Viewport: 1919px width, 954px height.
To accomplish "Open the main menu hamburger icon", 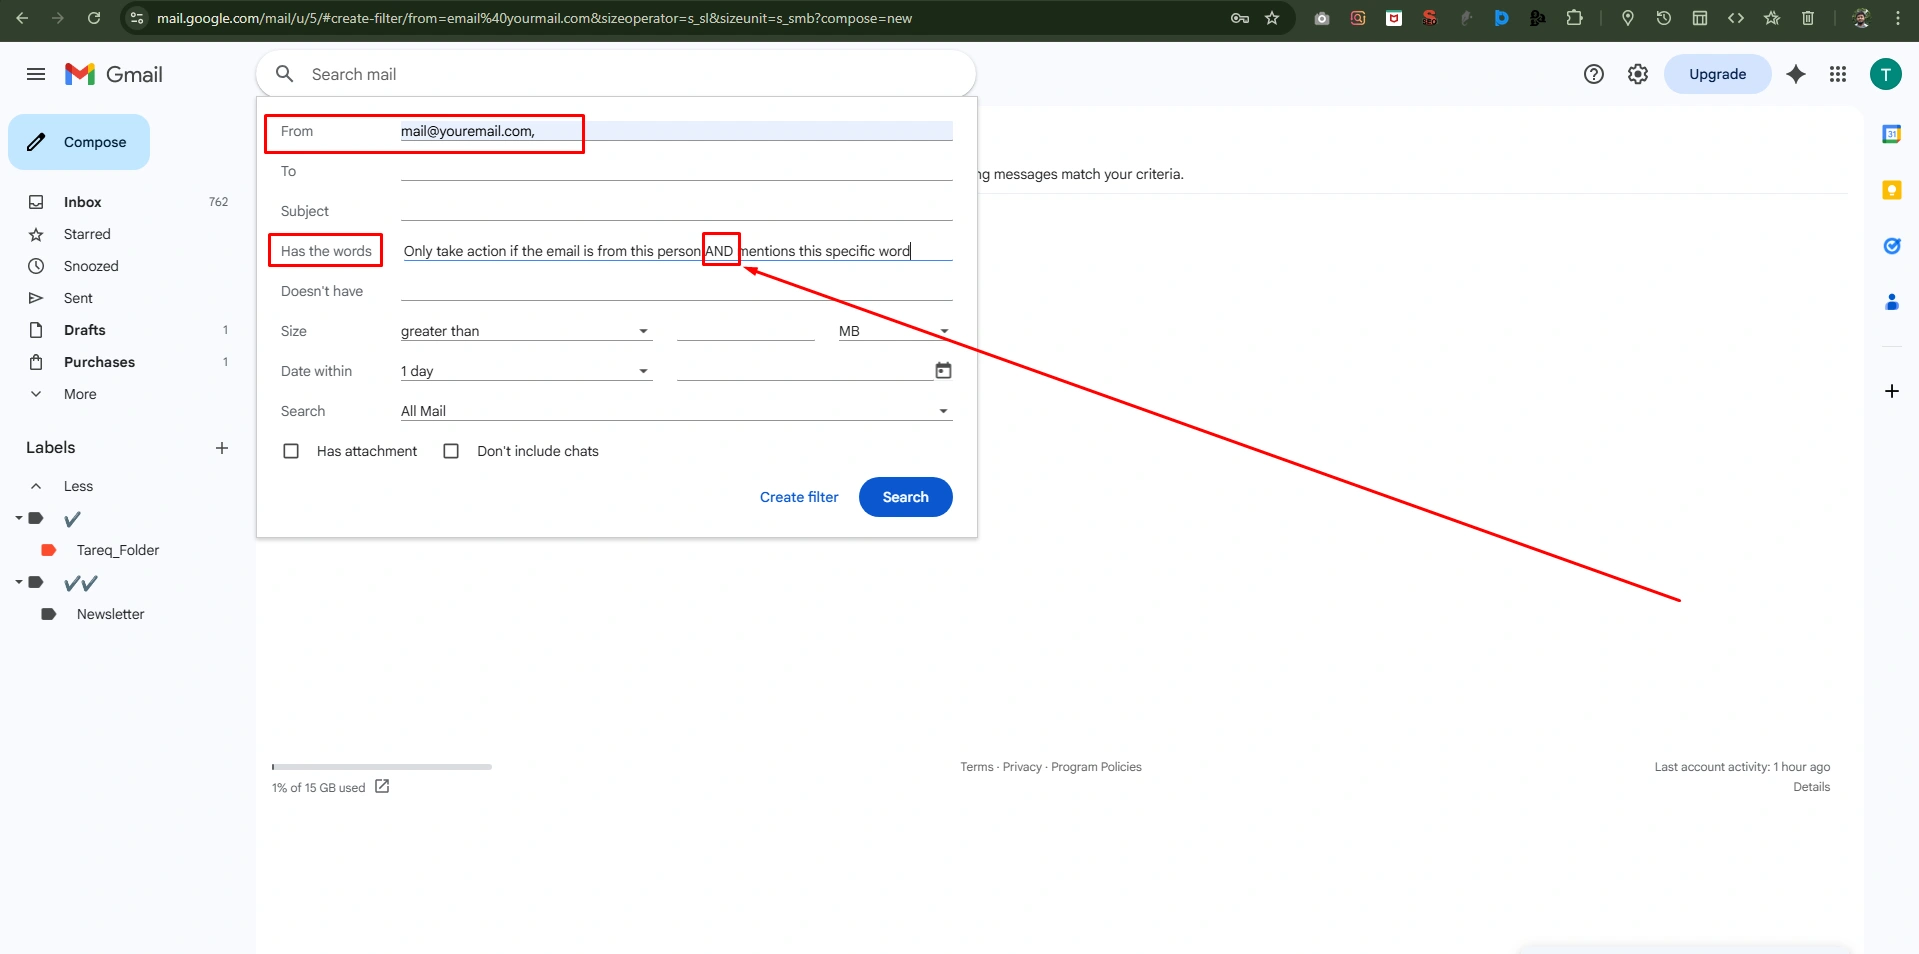I will [36, 74].
